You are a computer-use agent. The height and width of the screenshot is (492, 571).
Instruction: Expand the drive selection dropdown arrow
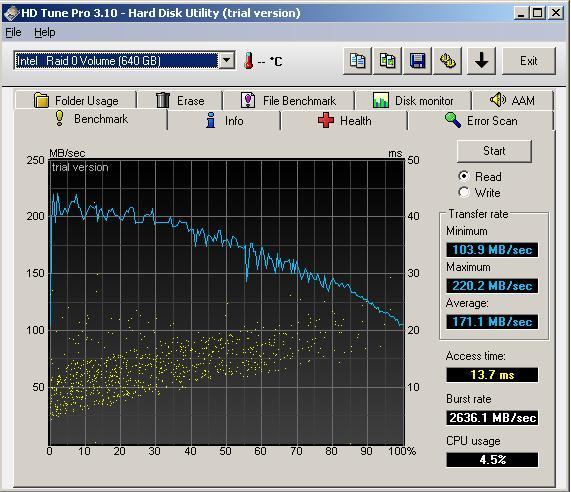pyautogui.click(x=227, y=60)
